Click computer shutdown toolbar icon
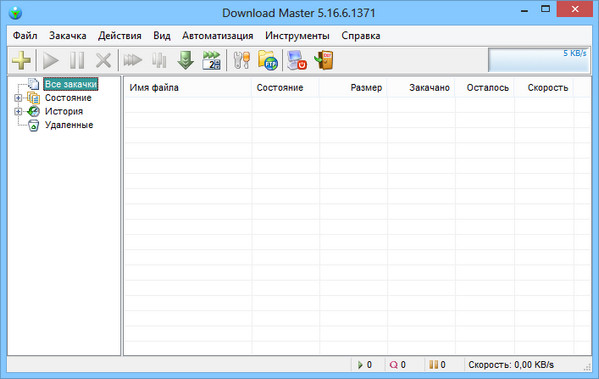Viewport: 599px width, 379px height. [x=297, y=60]
